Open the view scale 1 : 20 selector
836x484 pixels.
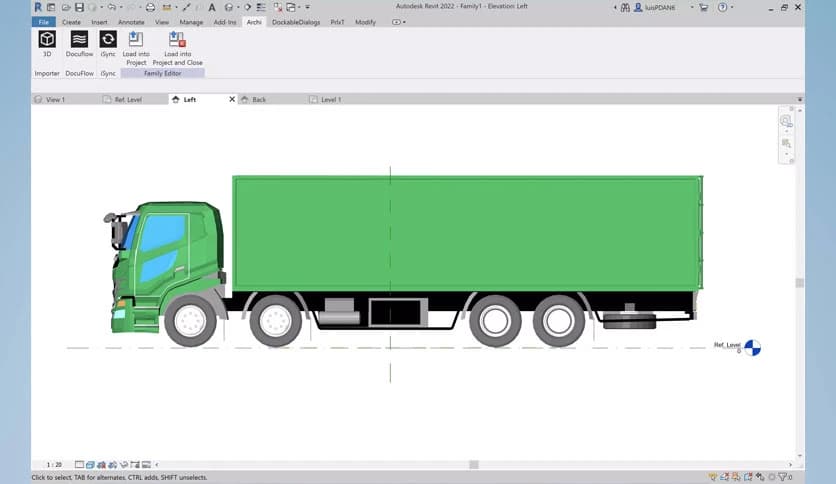[54, 464]
